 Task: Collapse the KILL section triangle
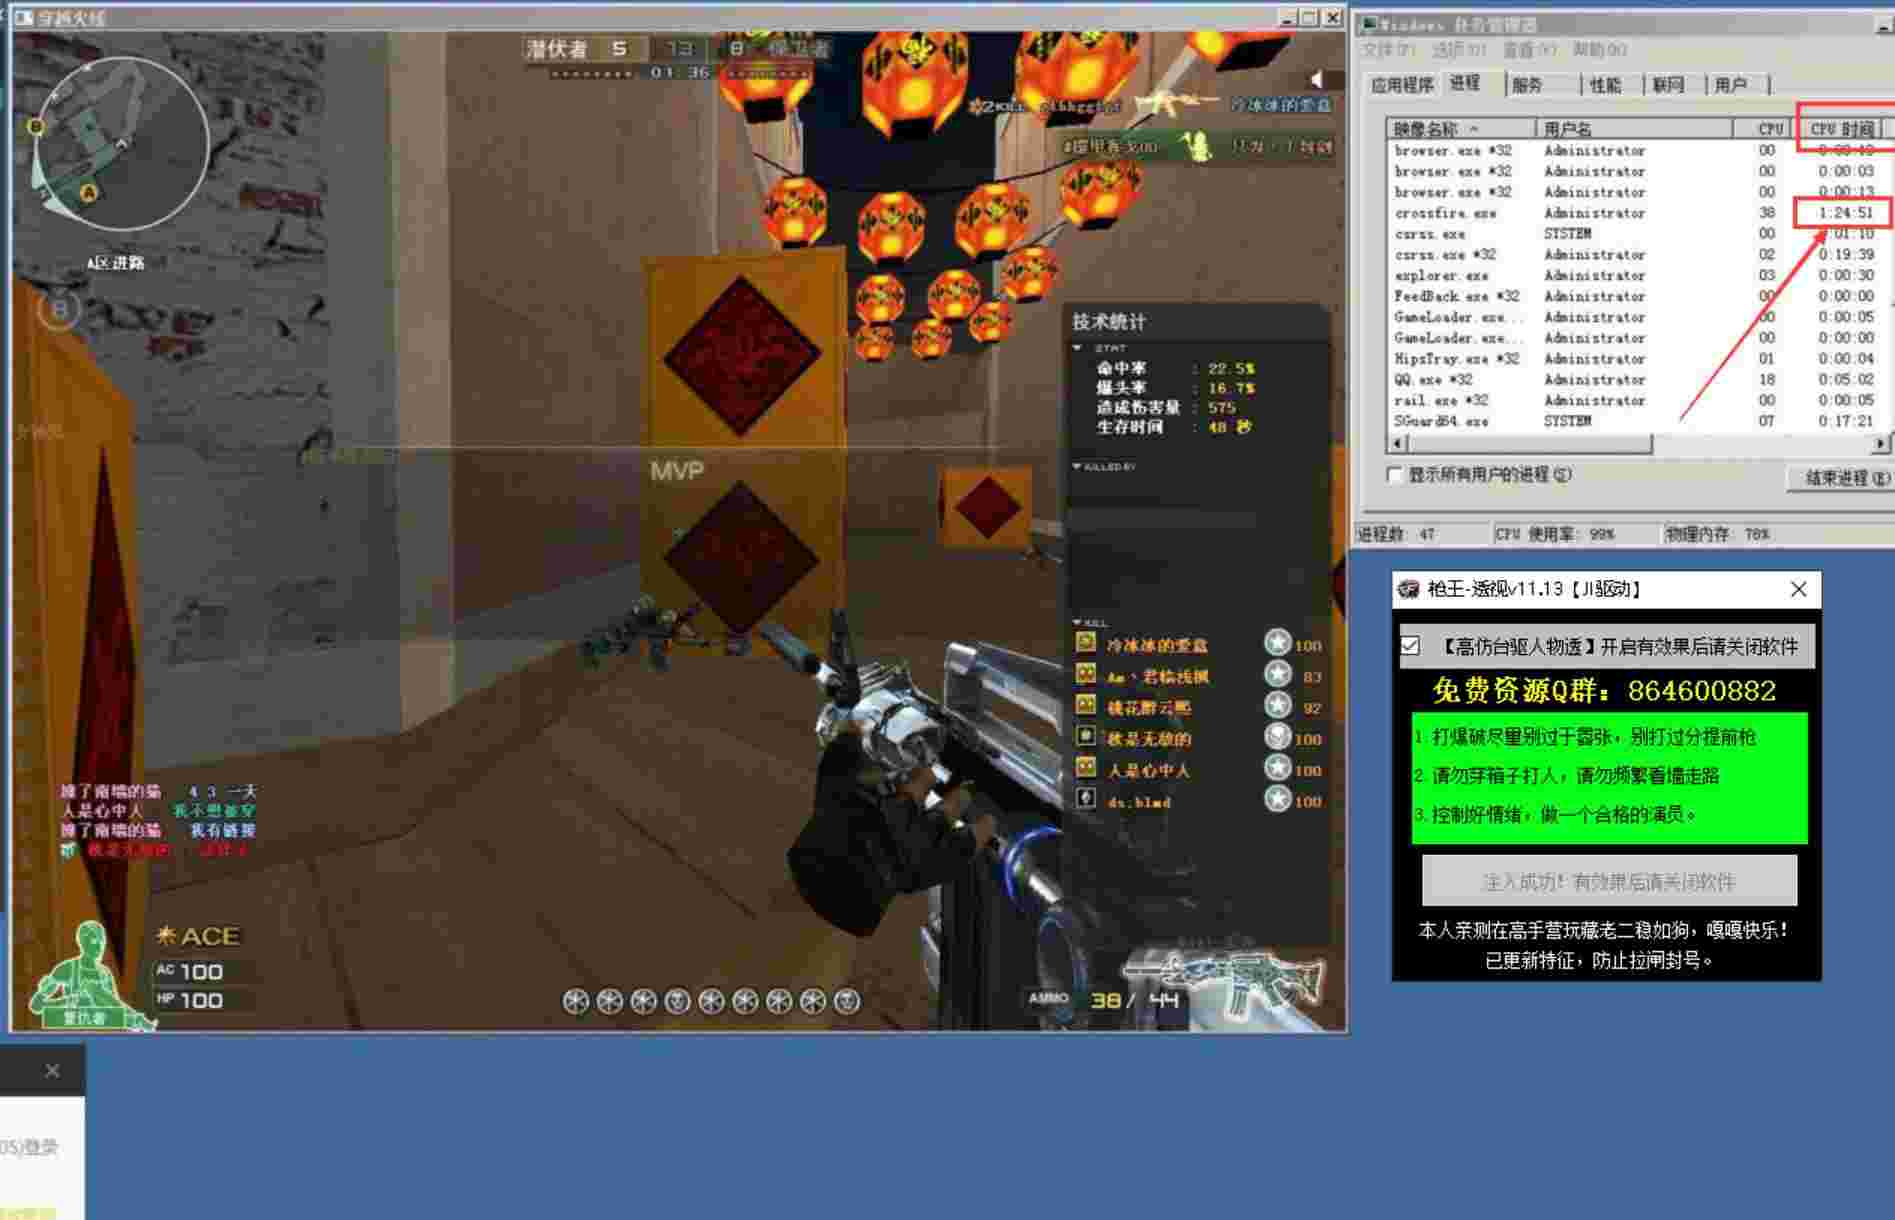(1077, 622)
